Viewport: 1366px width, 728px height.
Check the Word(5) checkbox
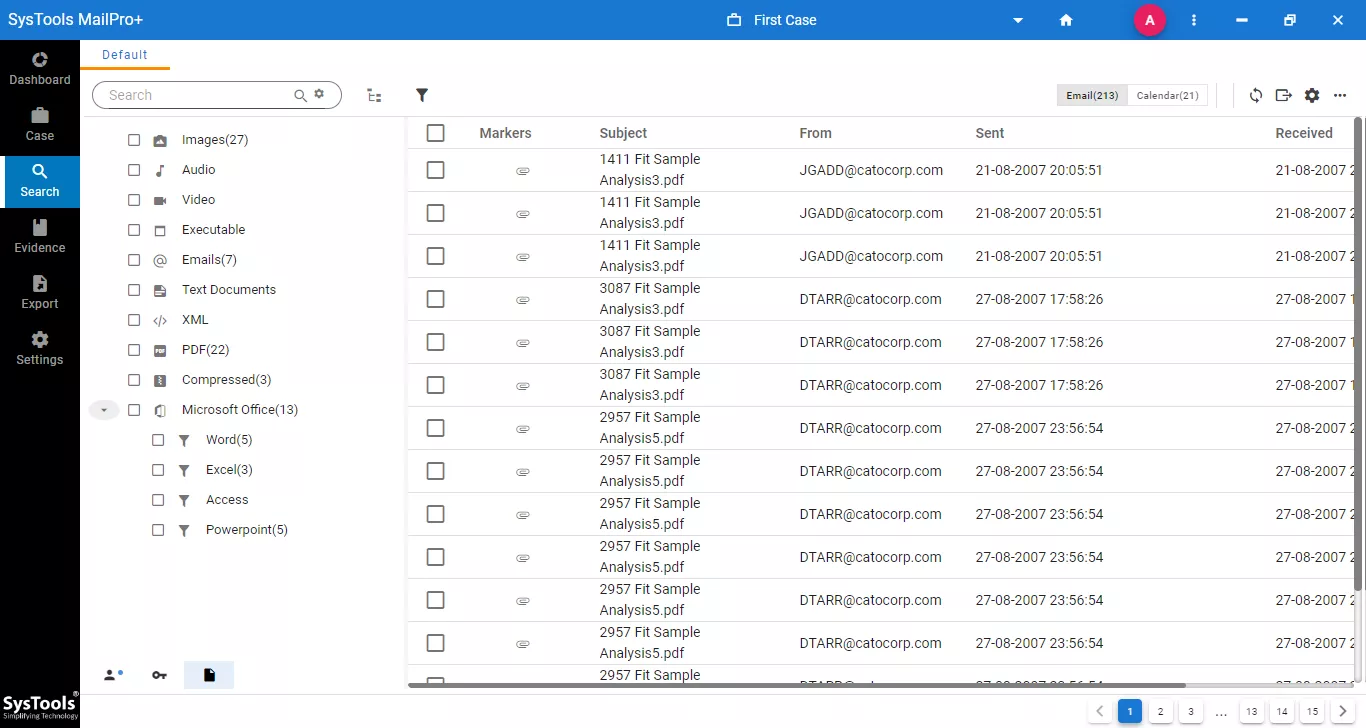point(158,440)
